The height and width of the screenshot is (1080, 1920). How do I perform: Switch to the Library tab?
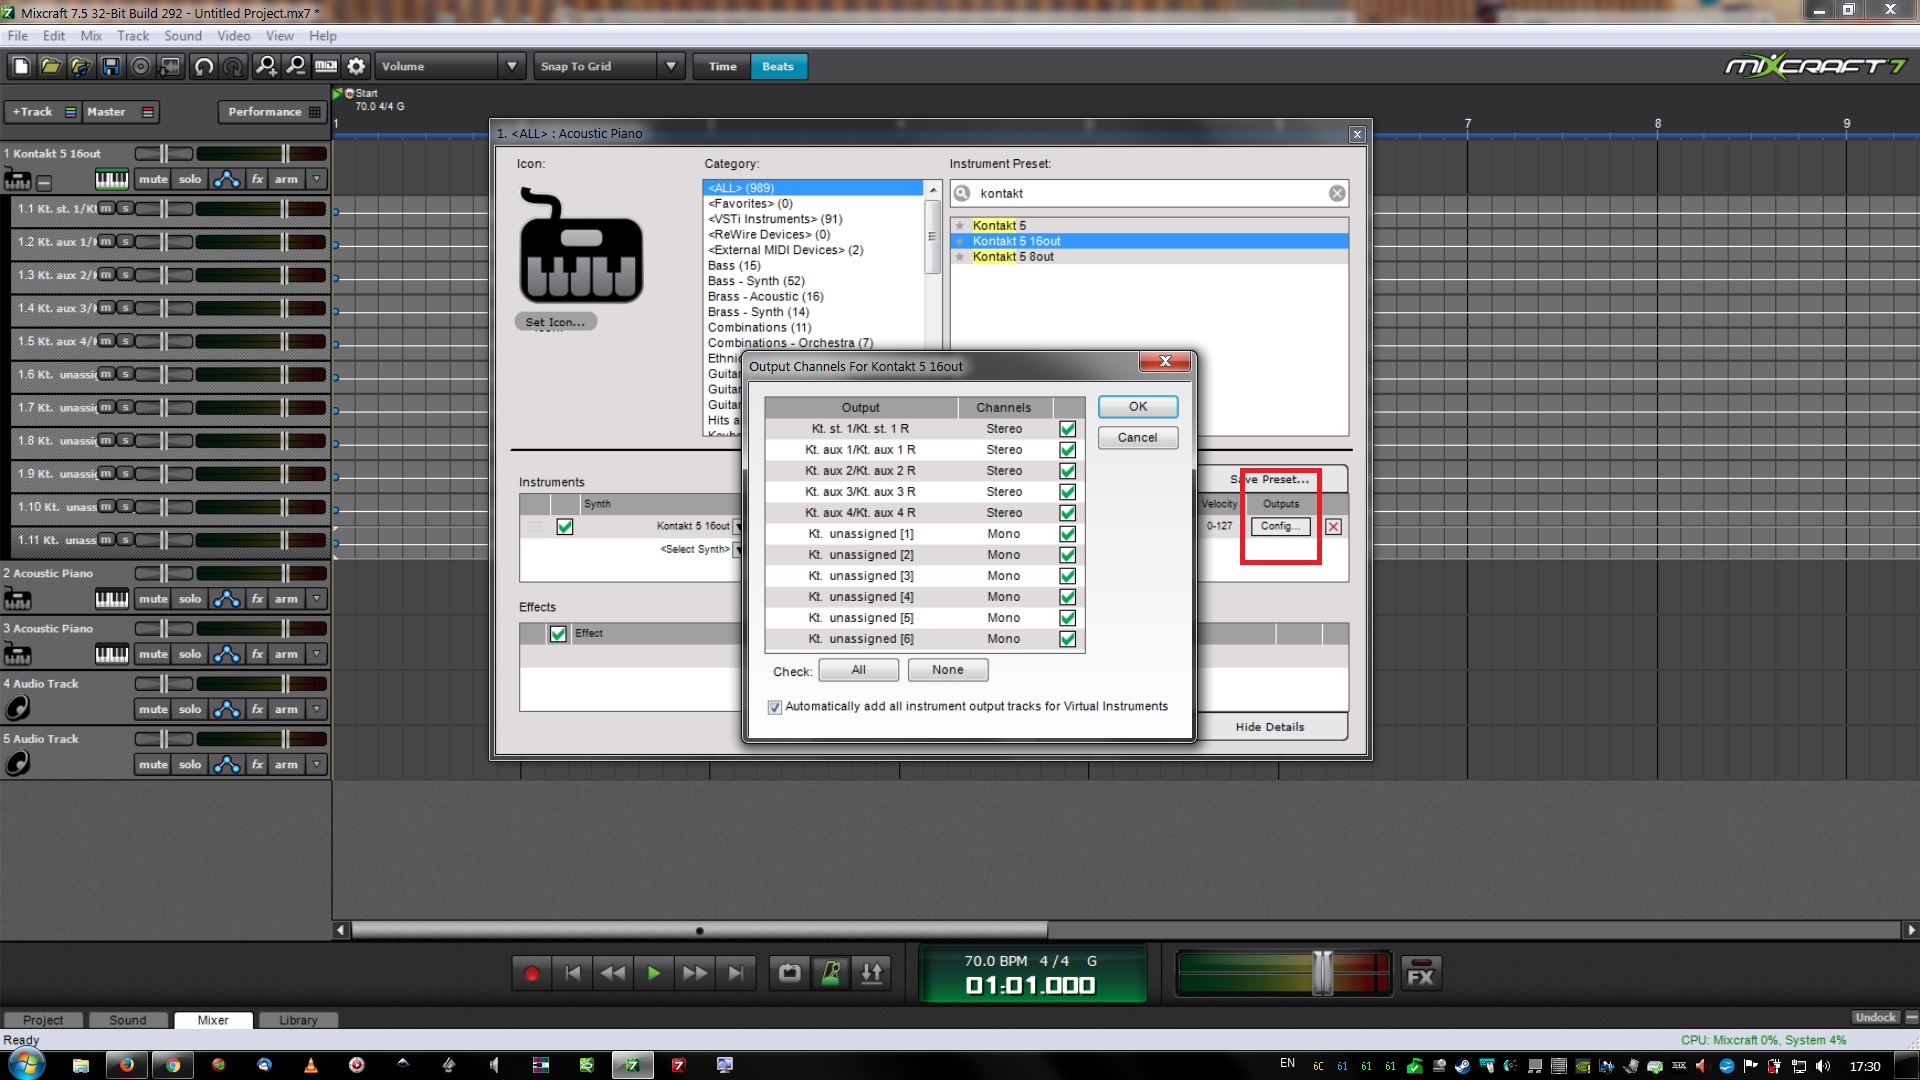(x=298, y=1020)
